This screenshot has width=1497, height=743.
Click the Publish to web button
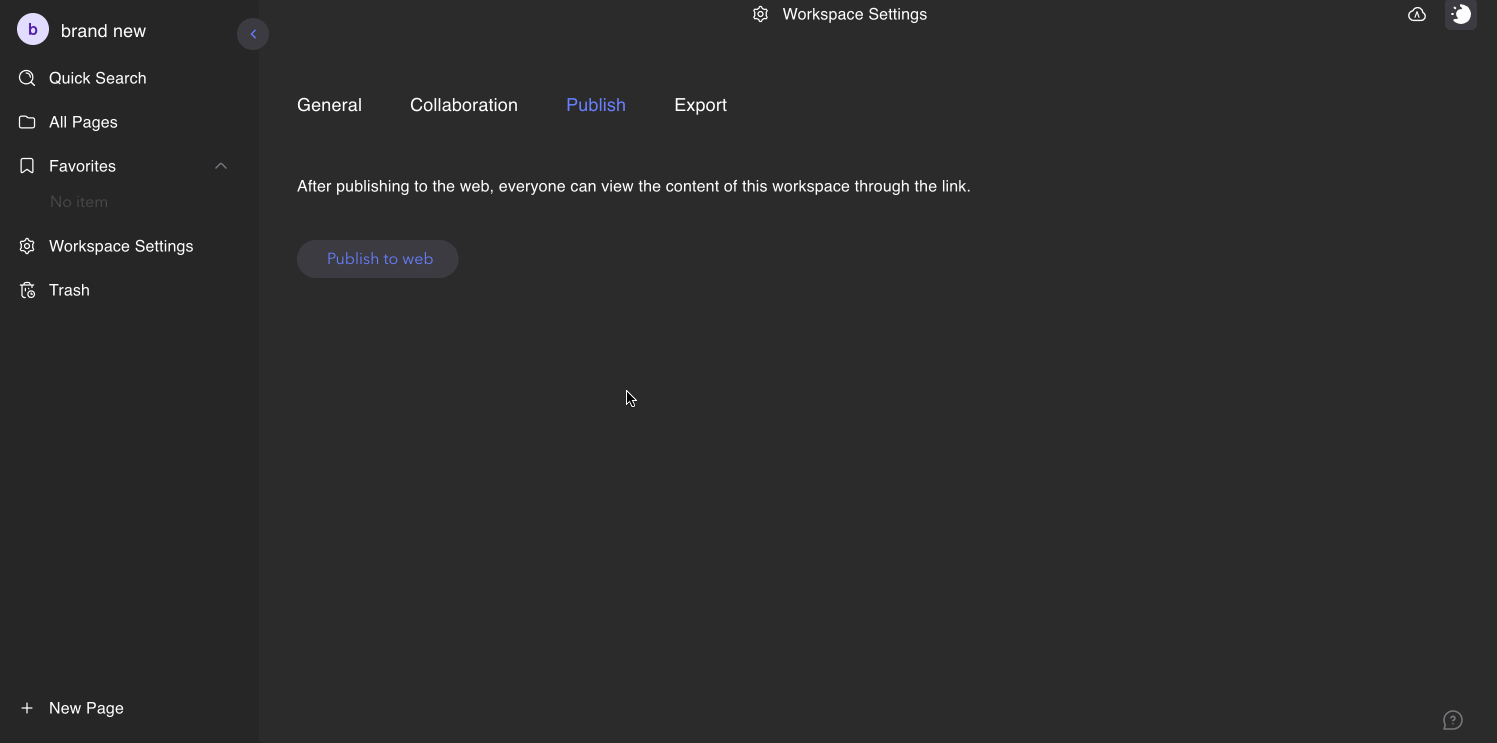coord(379,258)
